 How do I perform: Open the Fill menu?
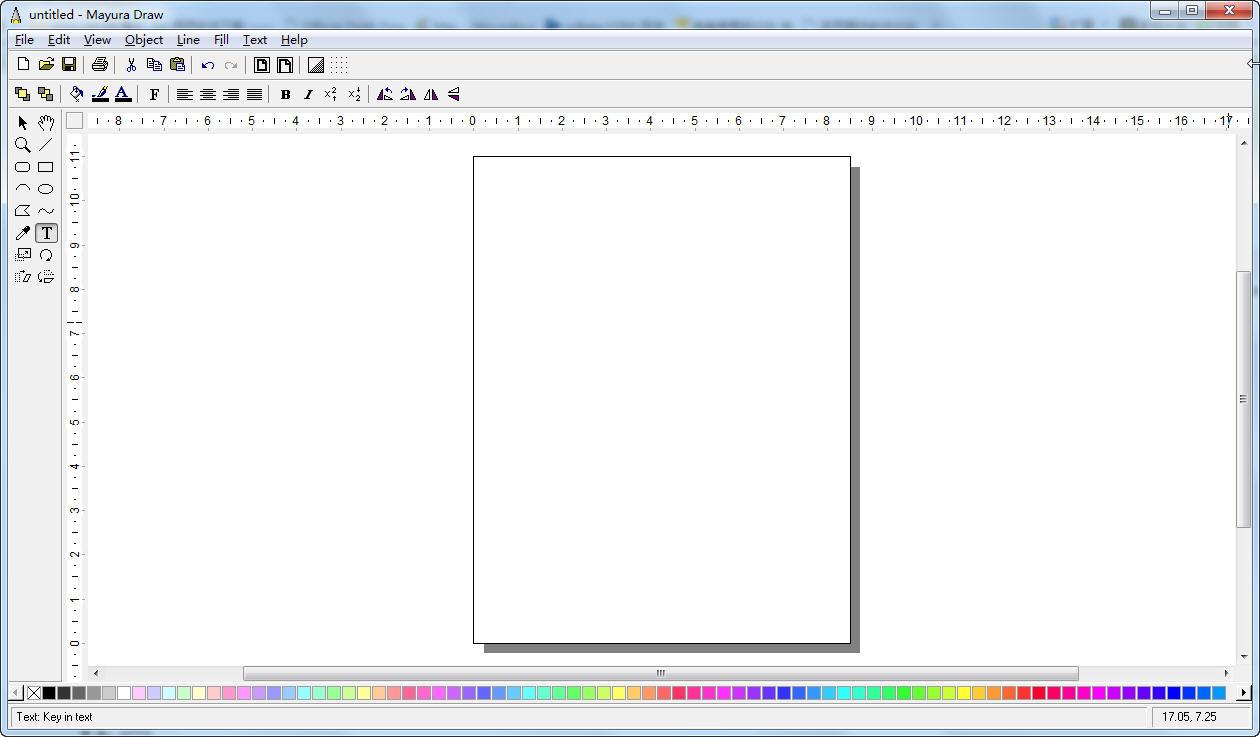221,40
